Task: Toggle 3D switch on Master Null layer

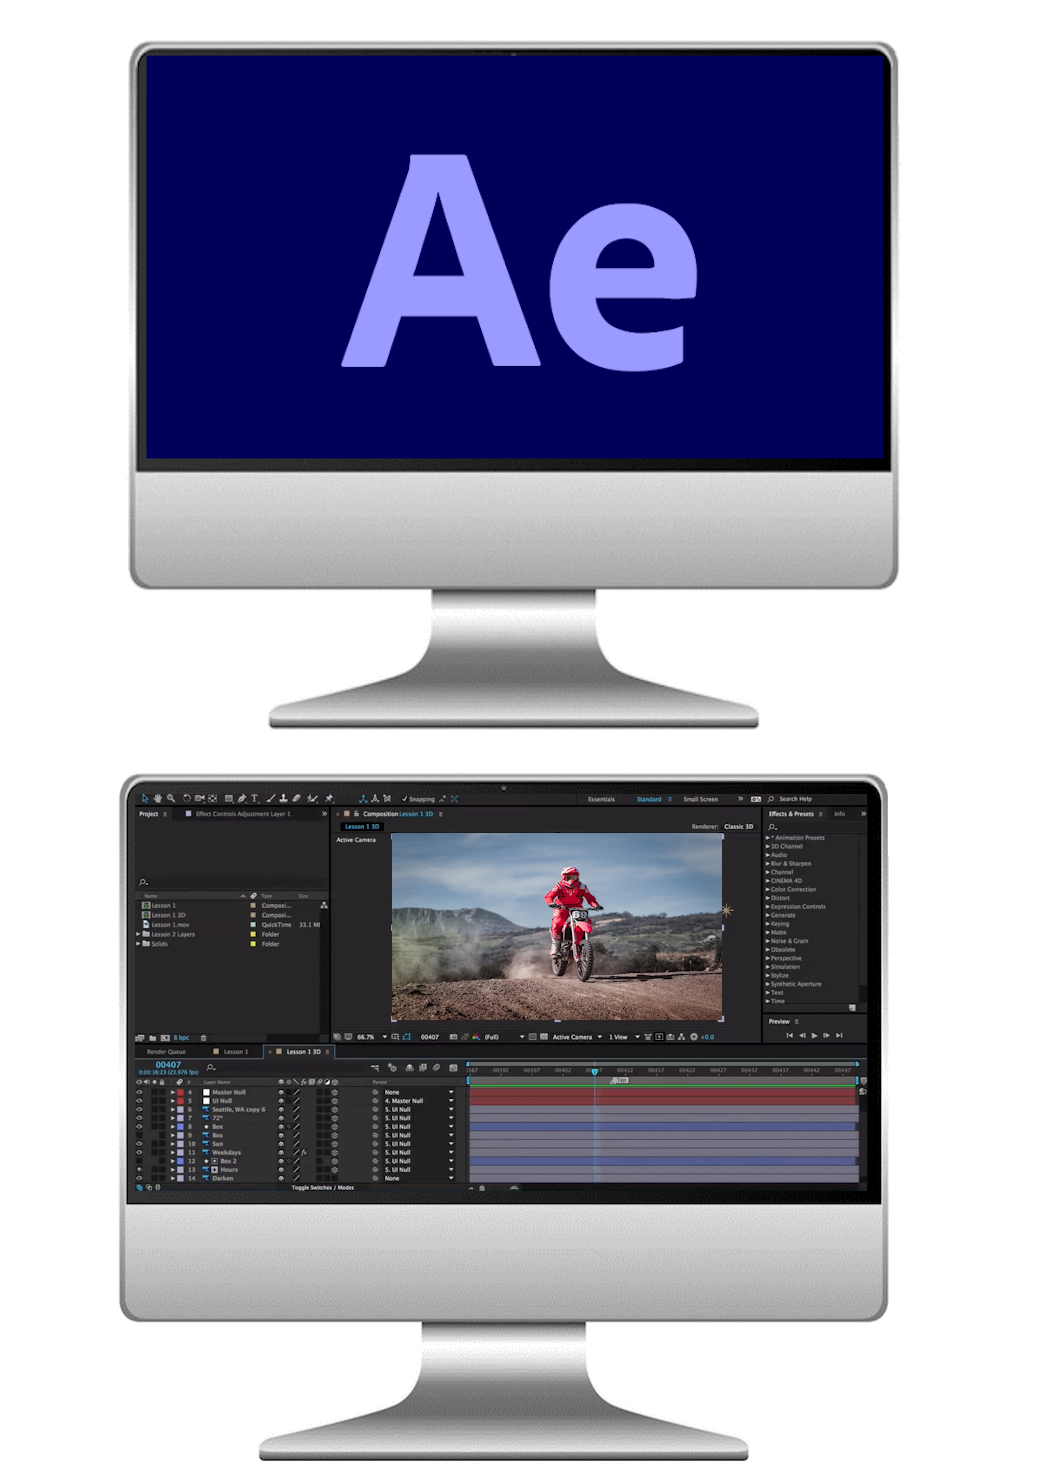Action: [335, 1092]
